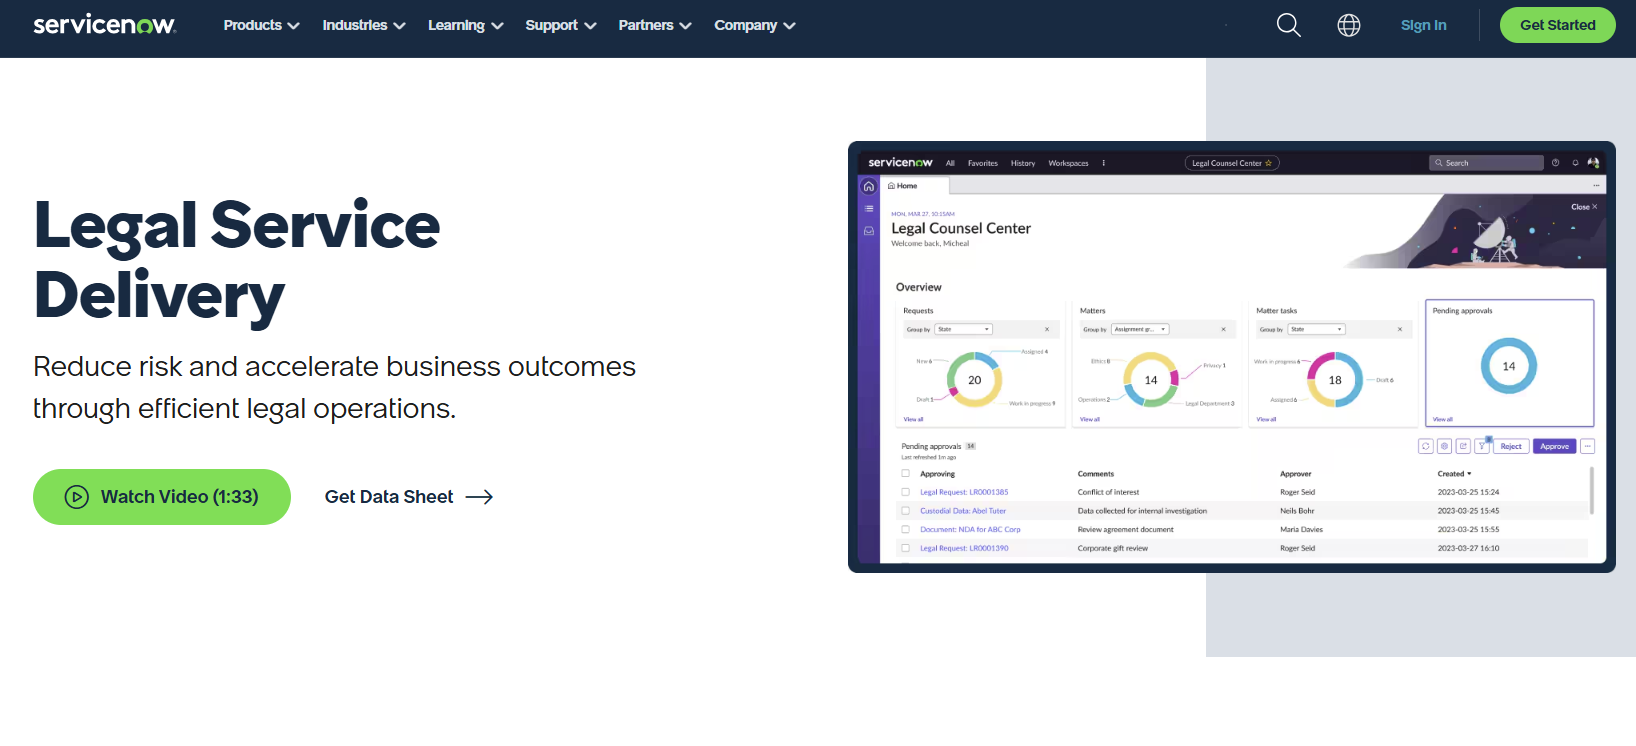1636x746 pixels.
Task: Click the help question mark icon
Action: tap(1556, 163)
